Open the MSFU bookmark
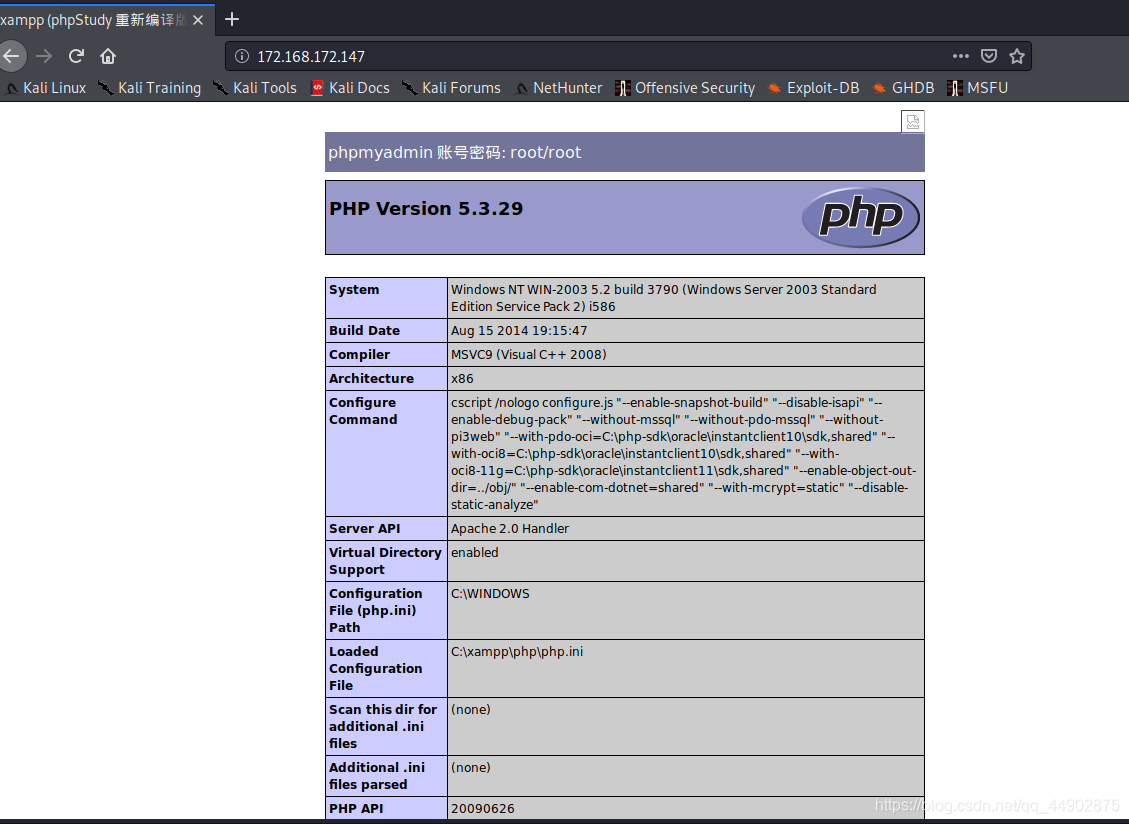The width and height of the screenshot is (1129, 824). [978, 88]
